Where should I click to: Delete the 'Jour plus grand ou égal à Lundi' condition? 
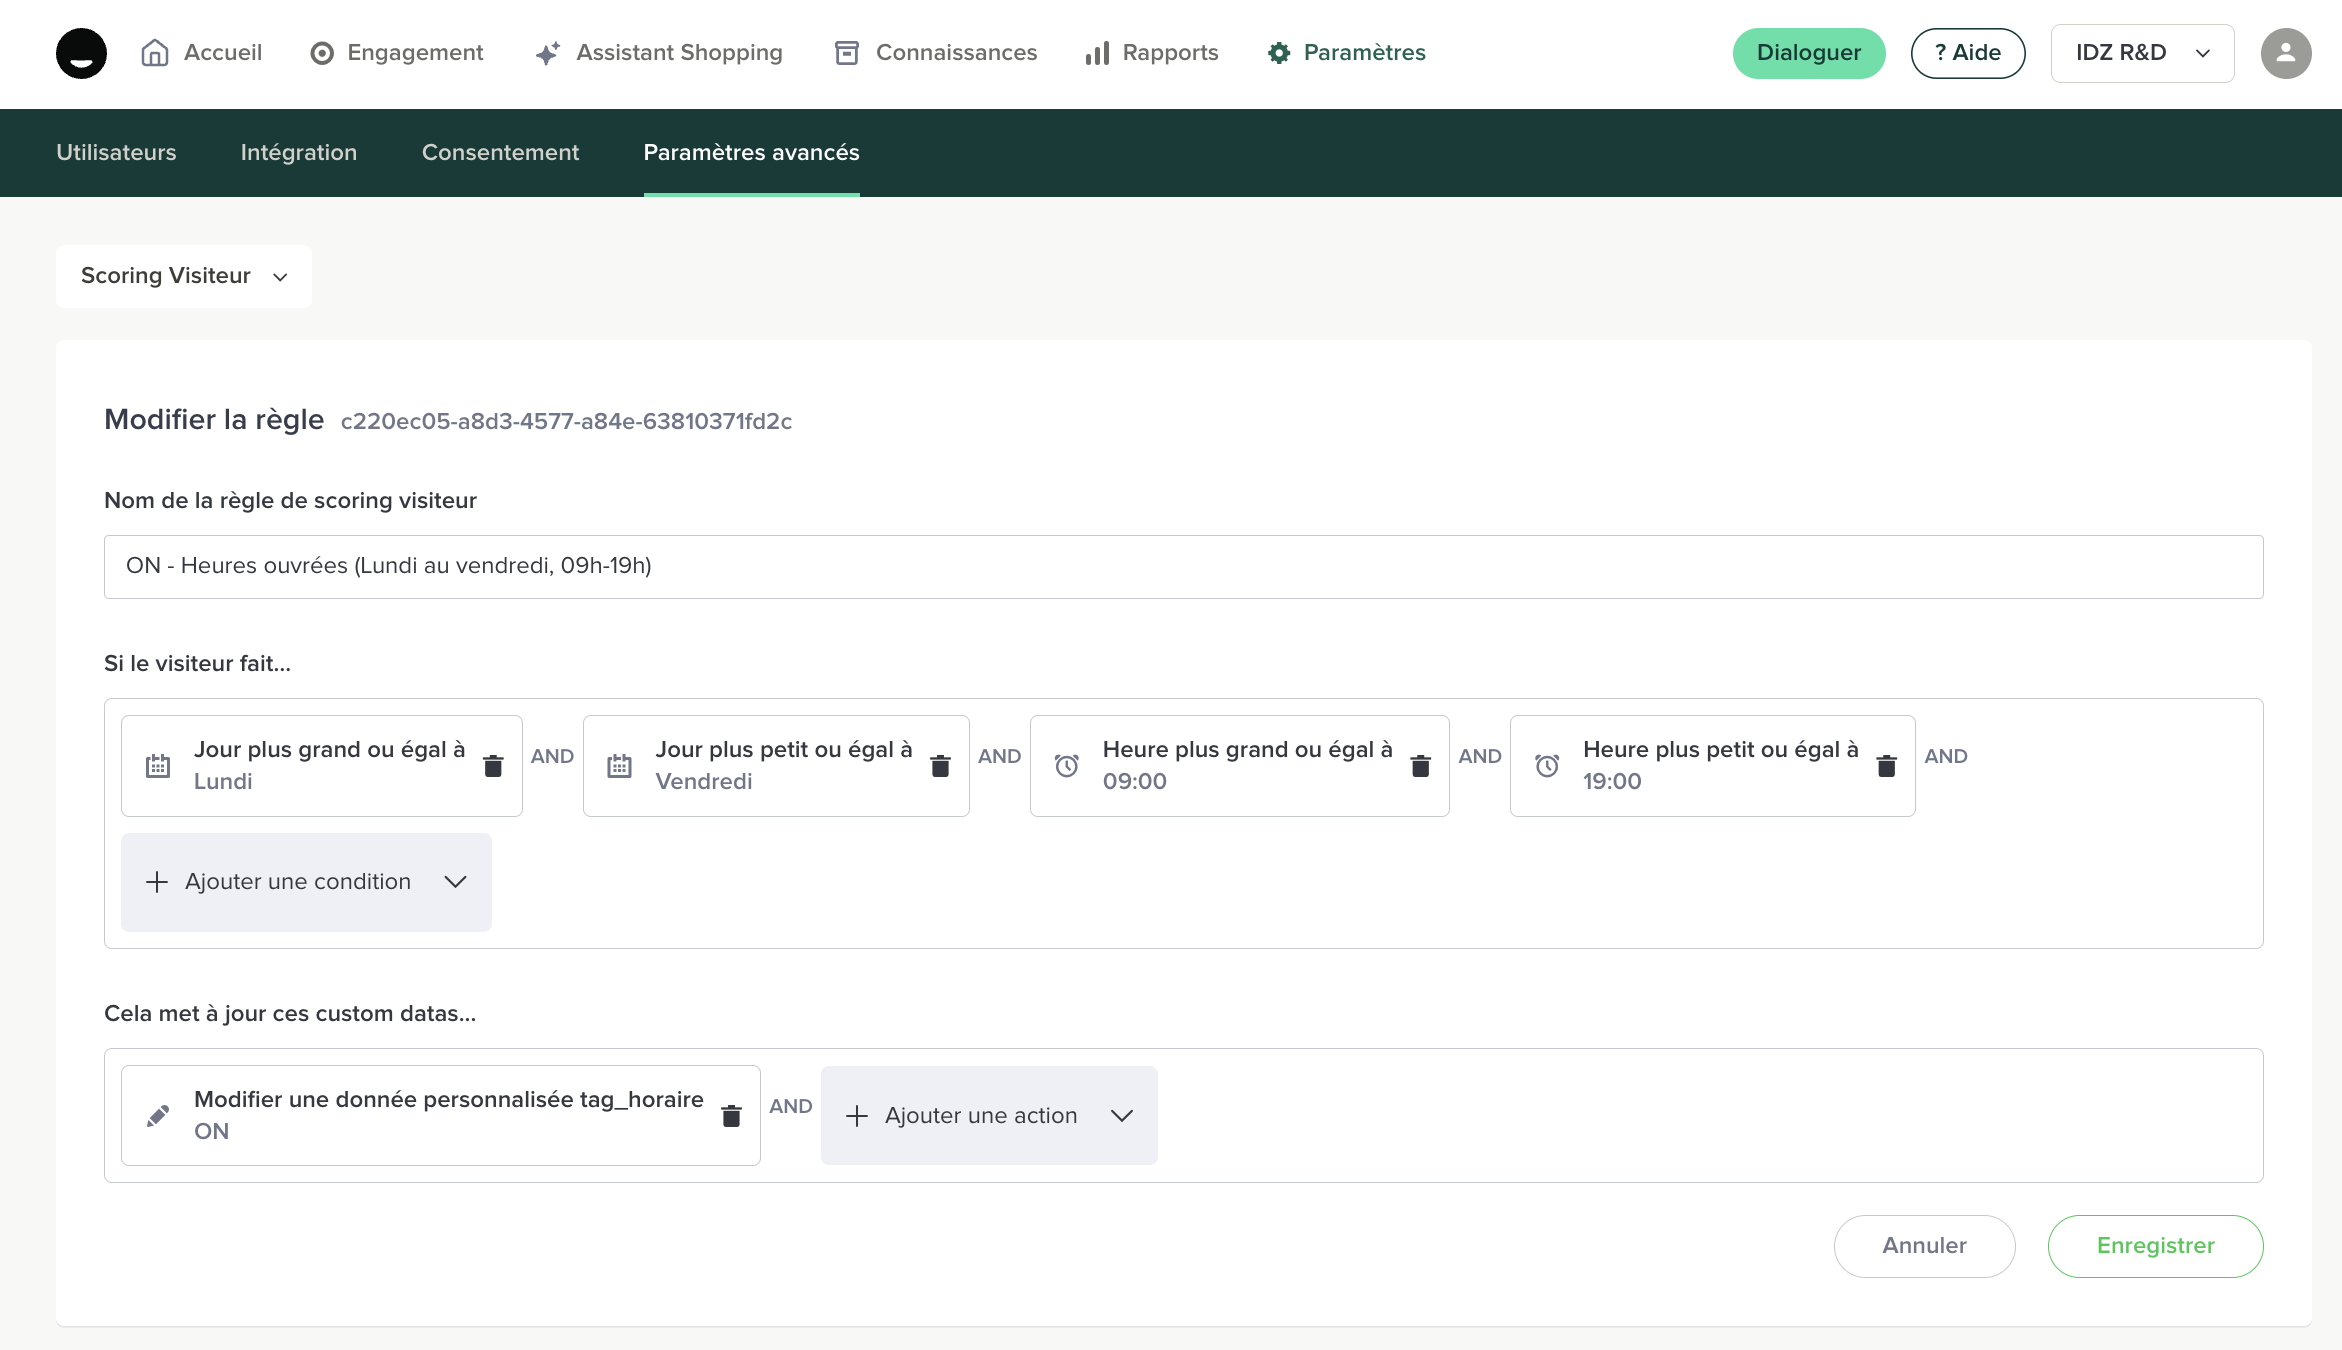click(x=493, y=766)
